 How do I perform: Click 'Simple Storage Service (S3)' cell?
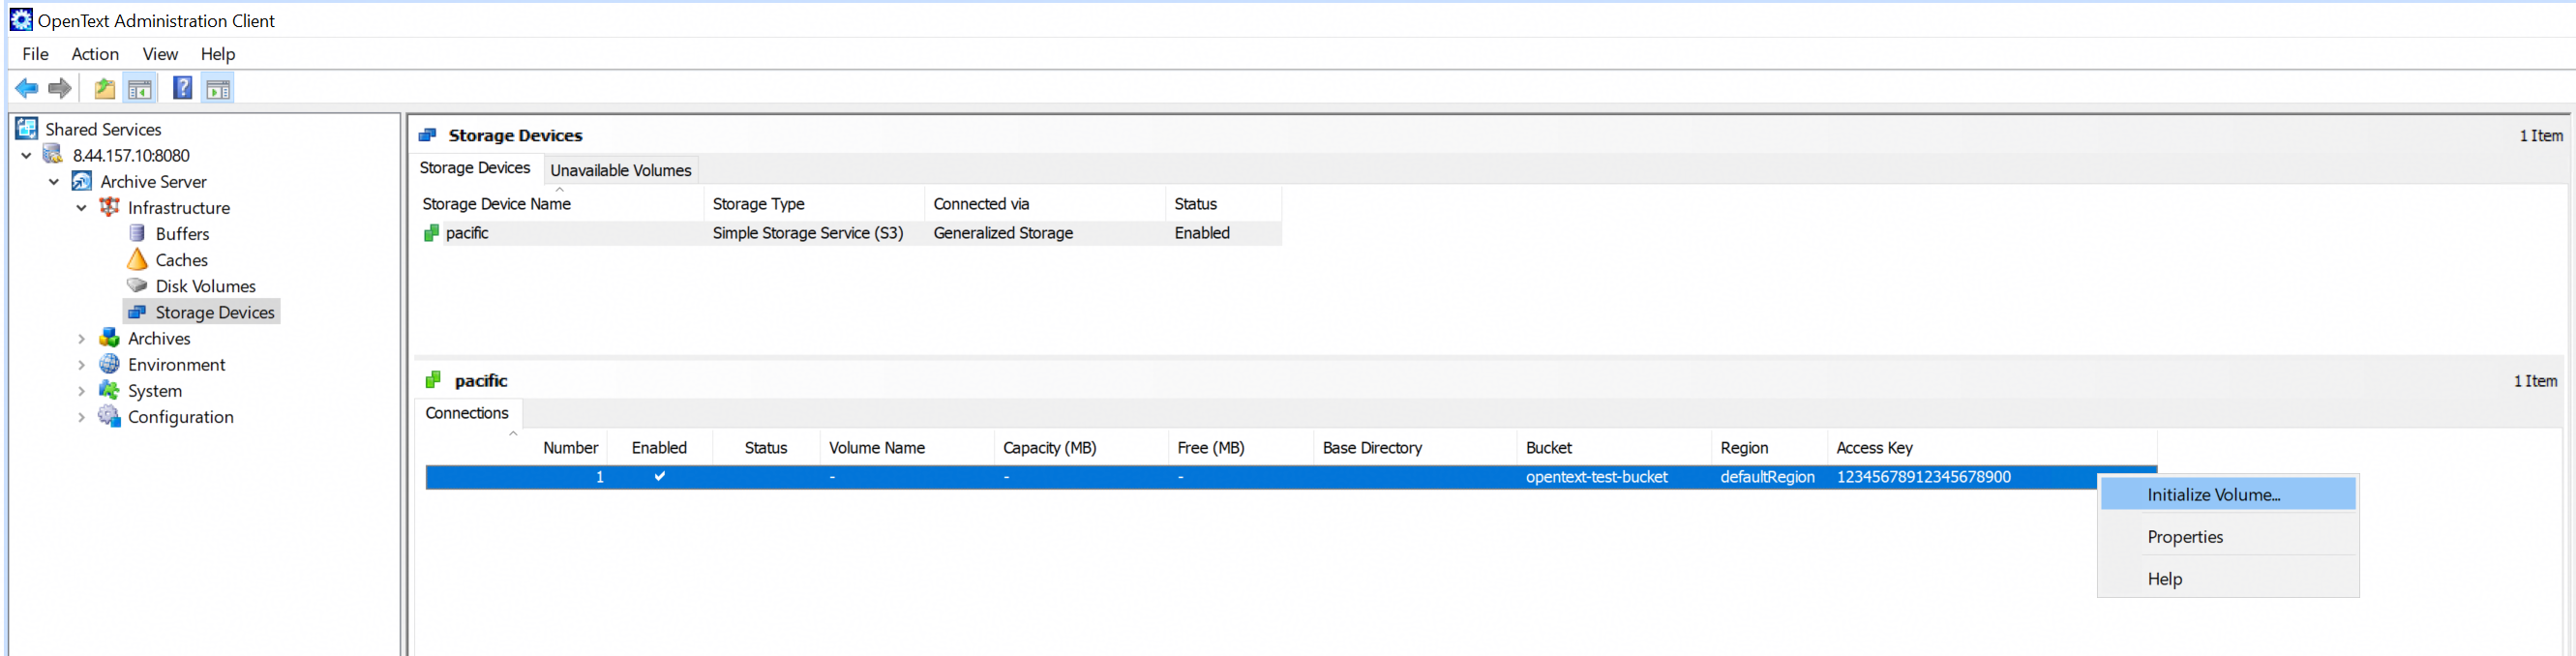click(808, 233)
